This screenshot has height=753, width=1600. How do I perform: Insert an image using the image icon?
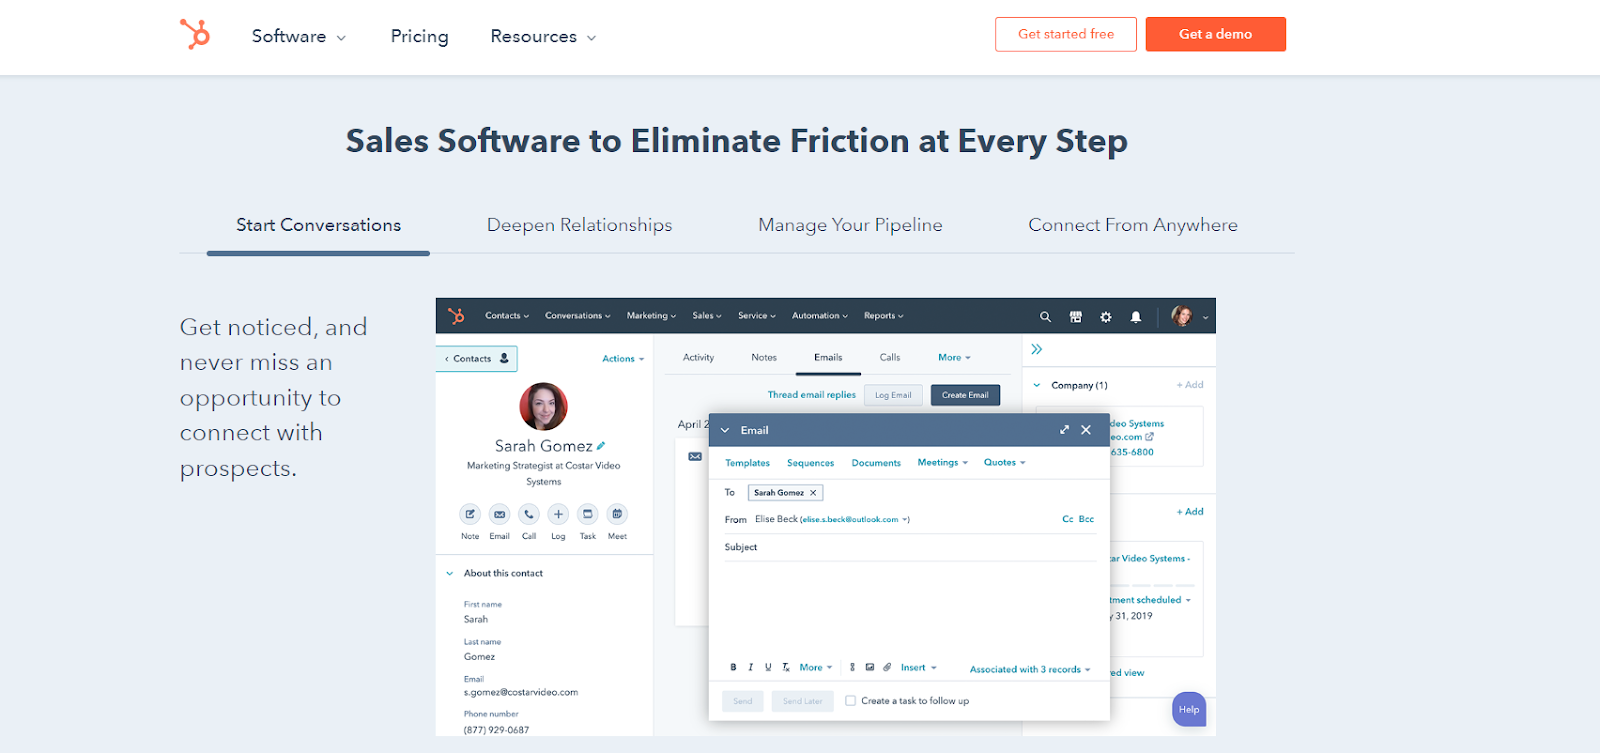(870, 667)
